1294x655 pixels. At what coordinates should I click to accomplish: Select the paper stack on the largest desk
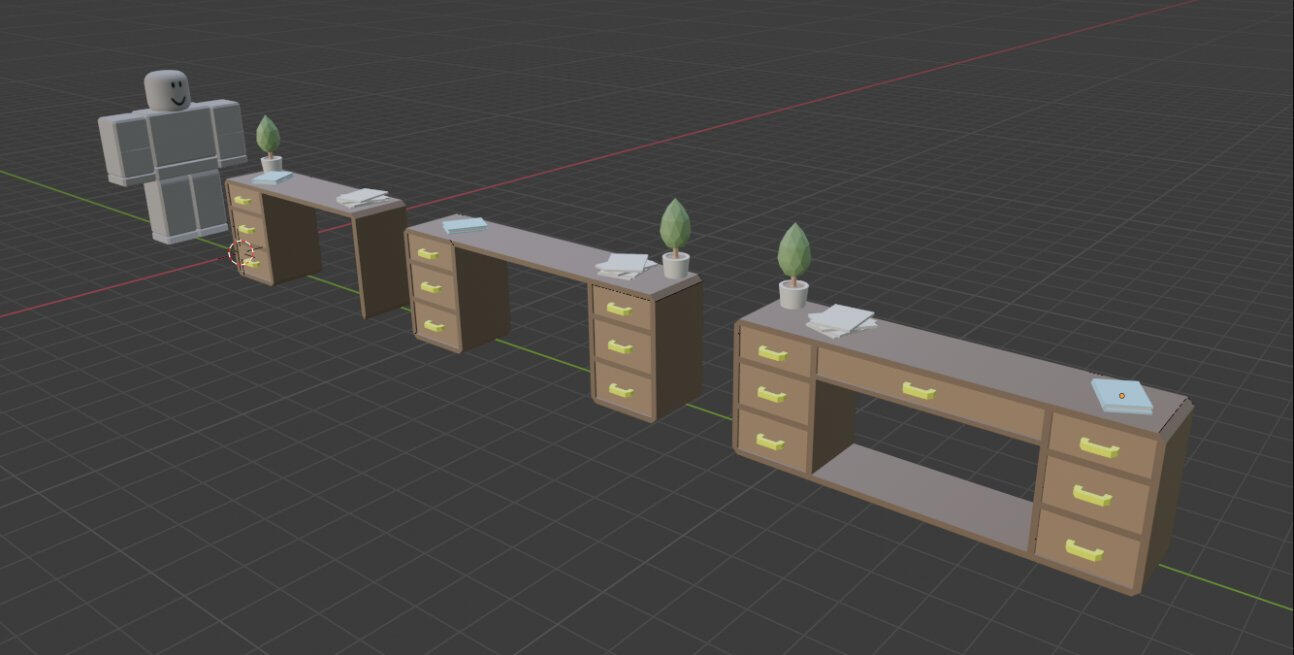coord(840,320)
